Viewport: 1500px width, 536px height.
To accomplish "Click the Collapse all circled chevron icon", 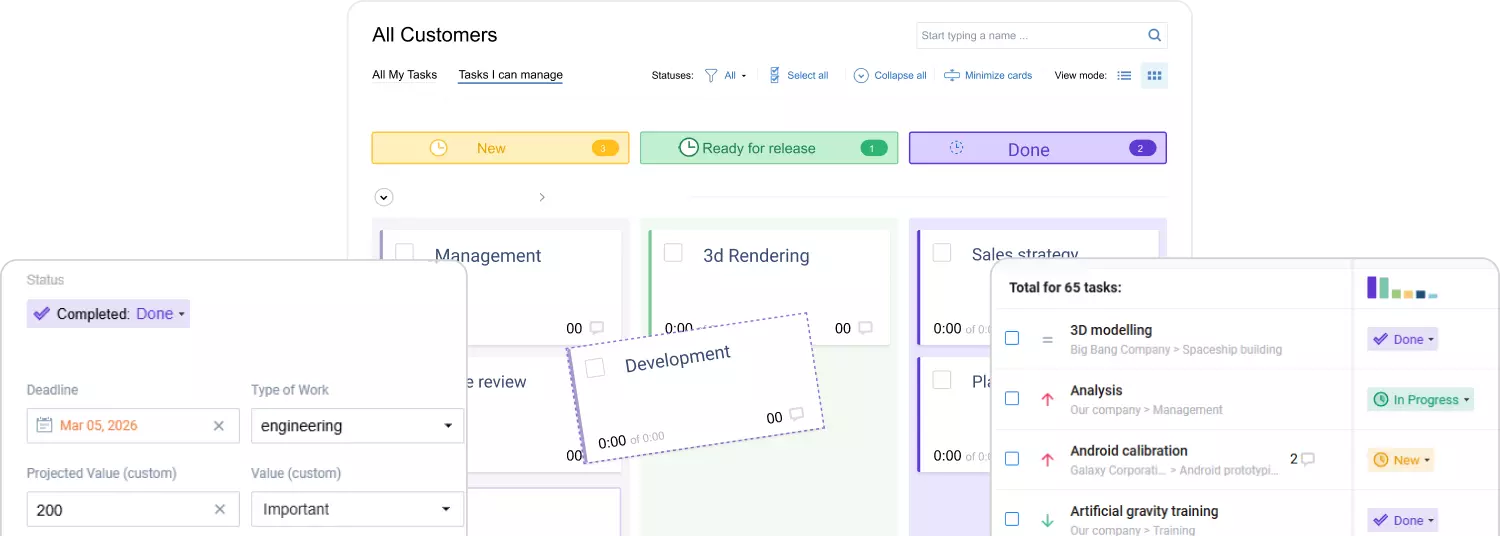I will point(861,75).
